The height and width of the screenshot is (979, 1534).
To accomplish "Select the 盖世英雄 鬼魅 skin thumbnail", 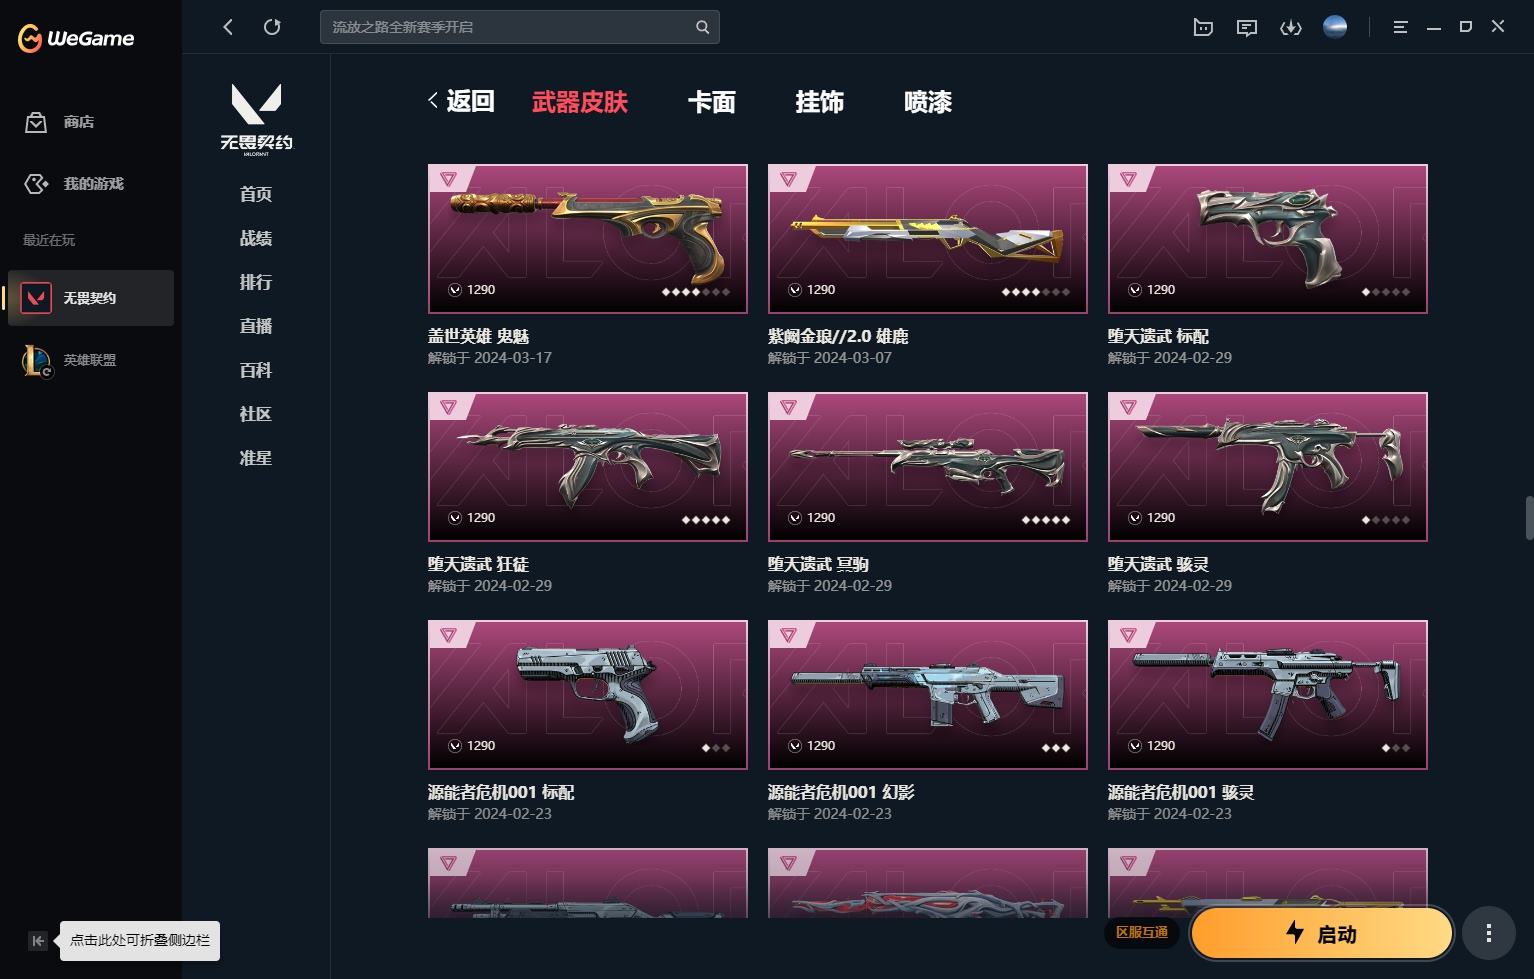I will (x=588, y=239).
